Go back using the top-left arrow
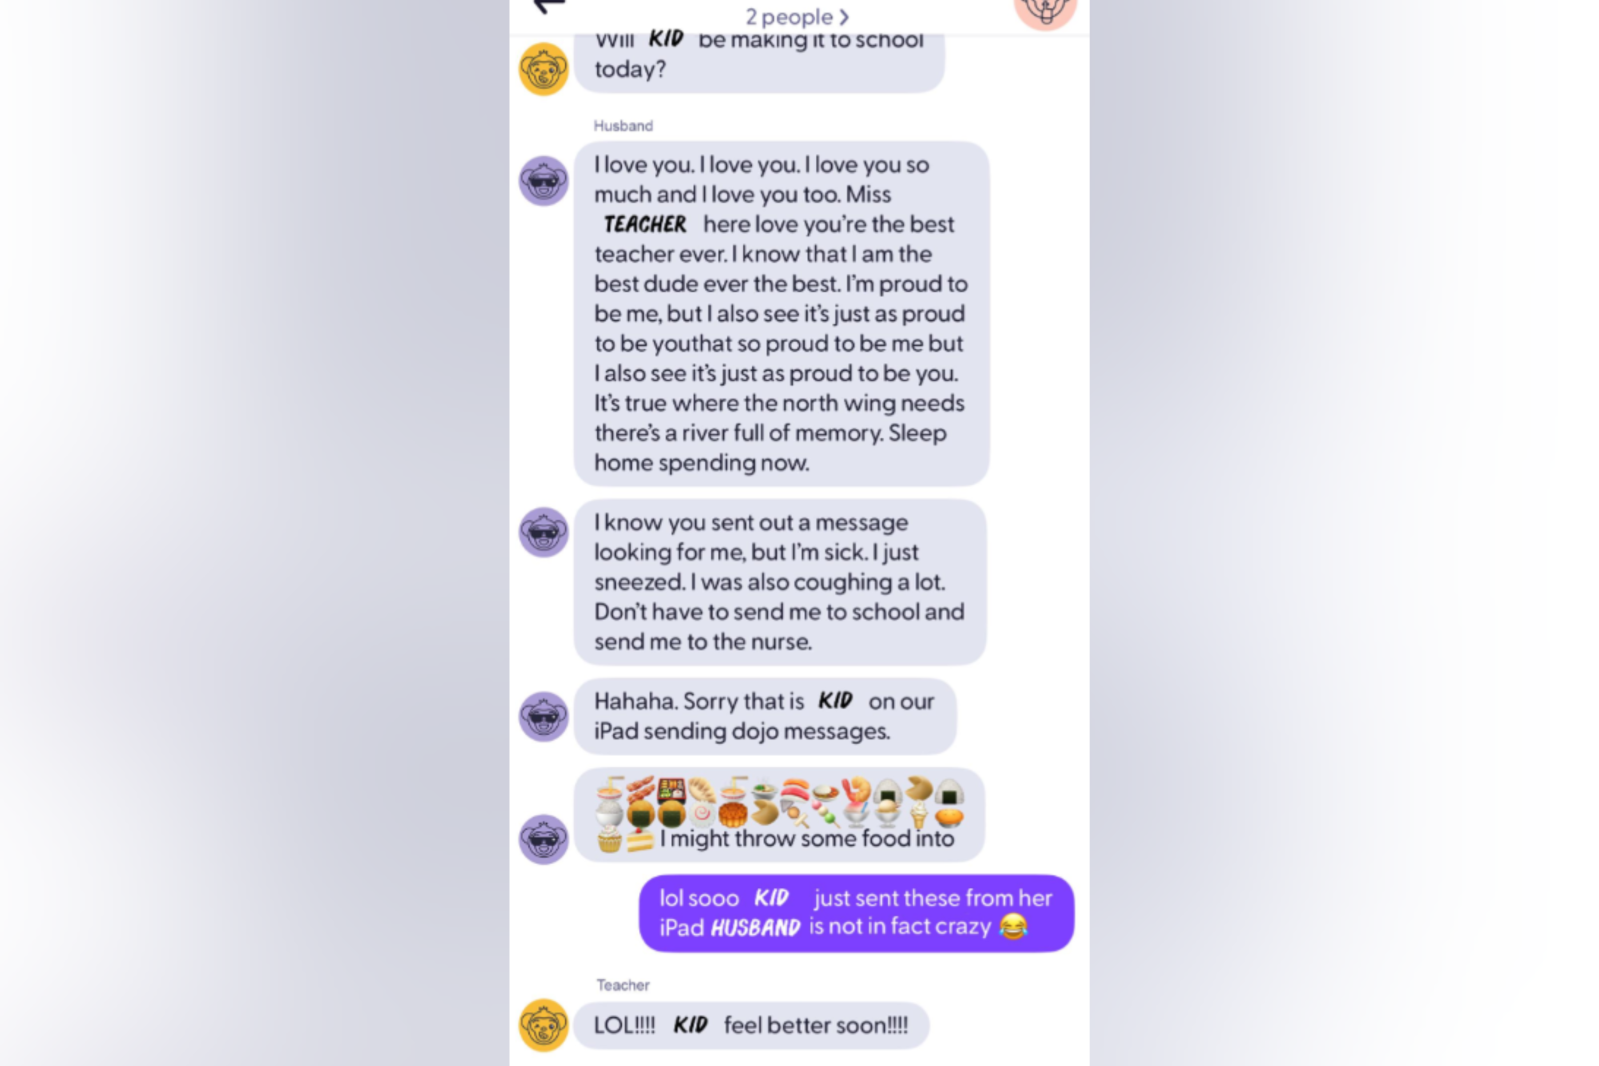 click(x=549, y=6)
